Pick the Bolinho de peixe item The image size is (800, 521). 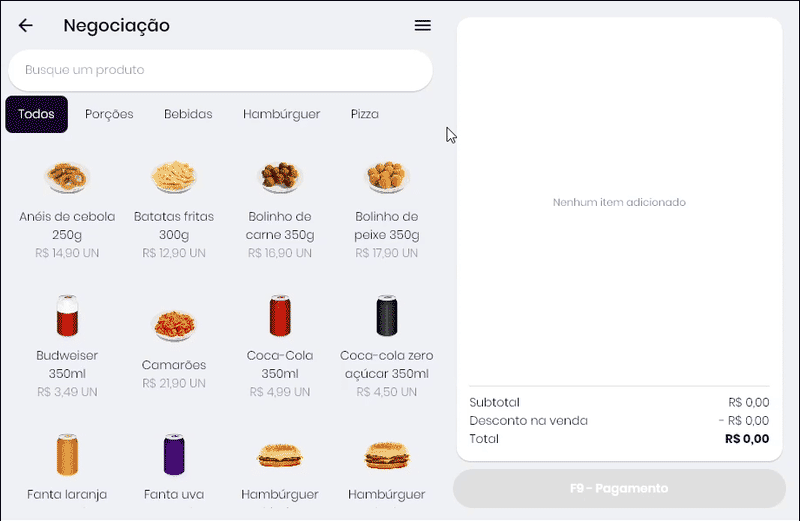387,177
